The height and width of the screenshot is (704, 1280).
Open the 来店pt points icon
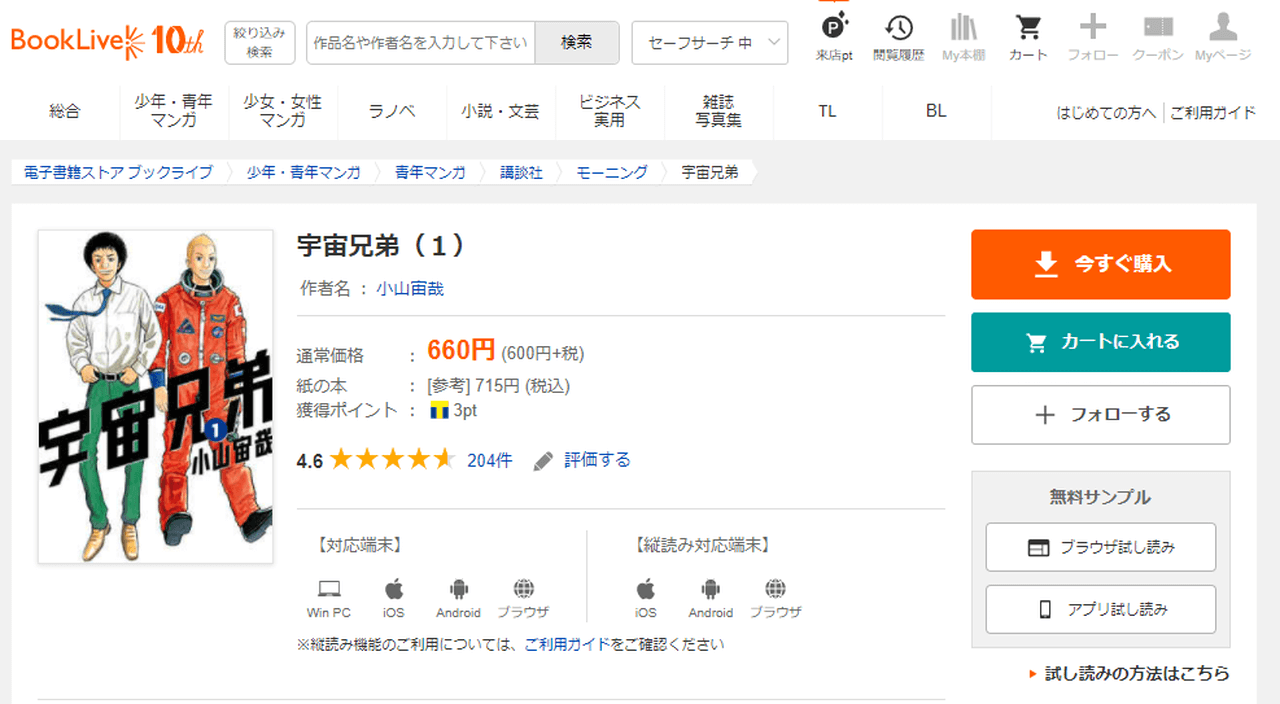(834, 38)
